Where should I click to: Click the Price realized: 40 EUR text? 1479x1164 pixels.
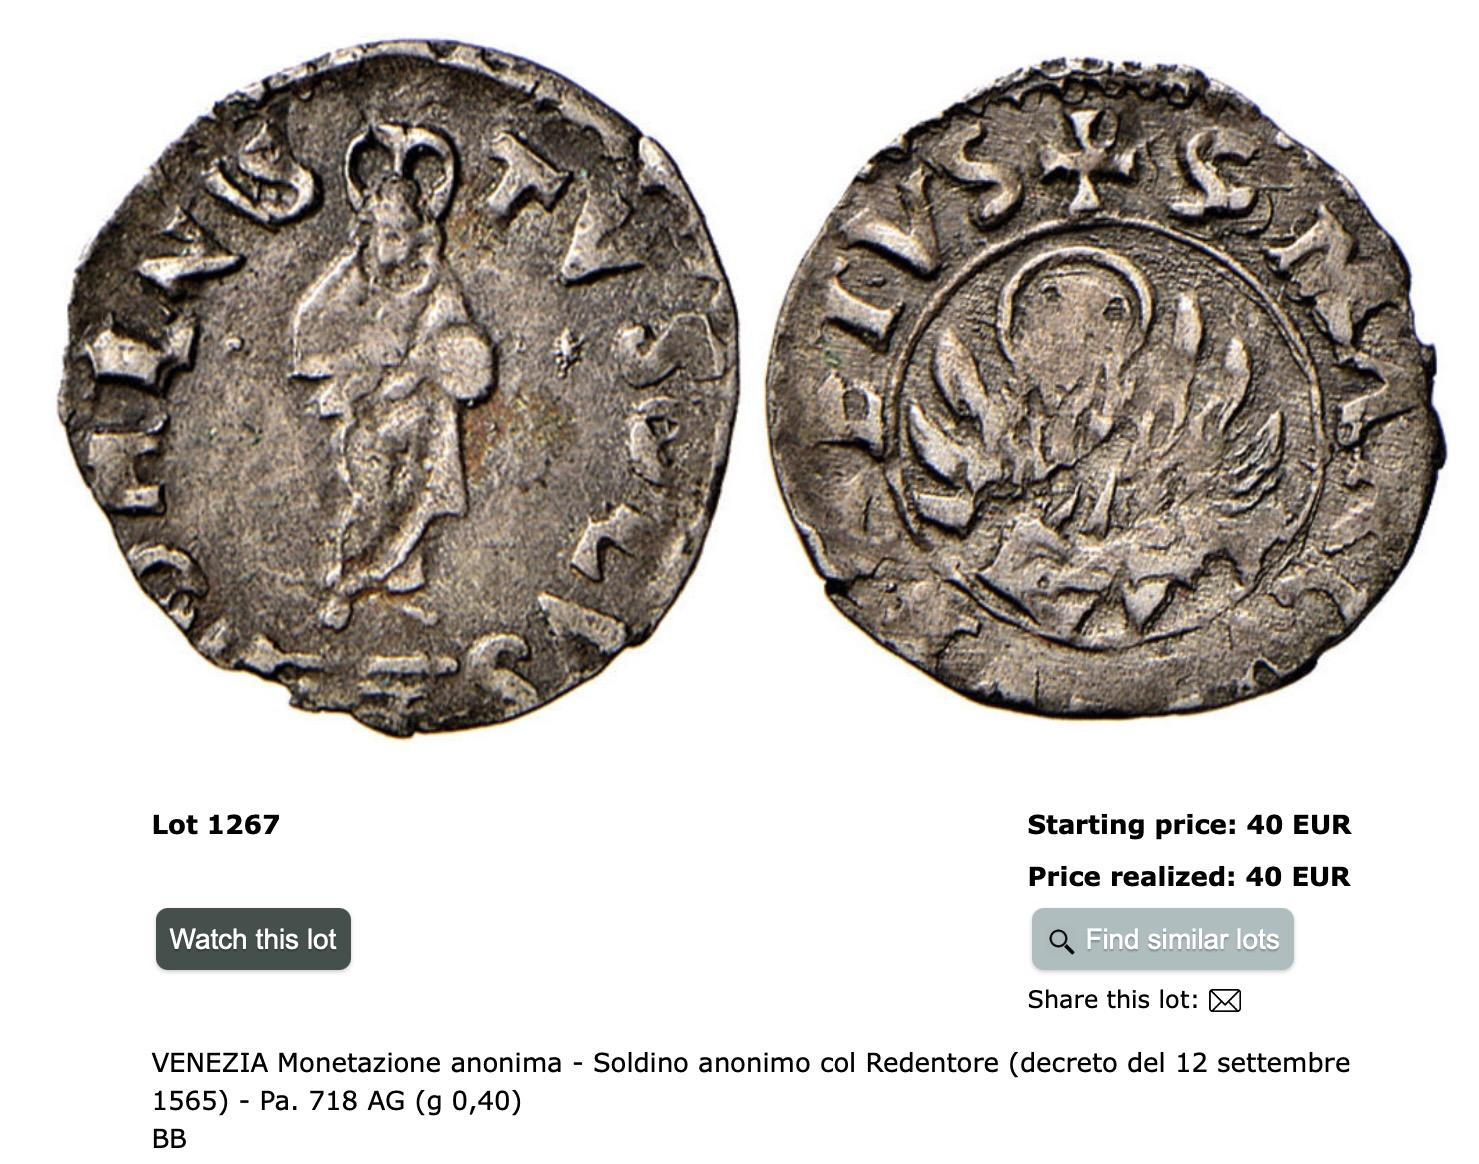click(x=1189, y=877)
